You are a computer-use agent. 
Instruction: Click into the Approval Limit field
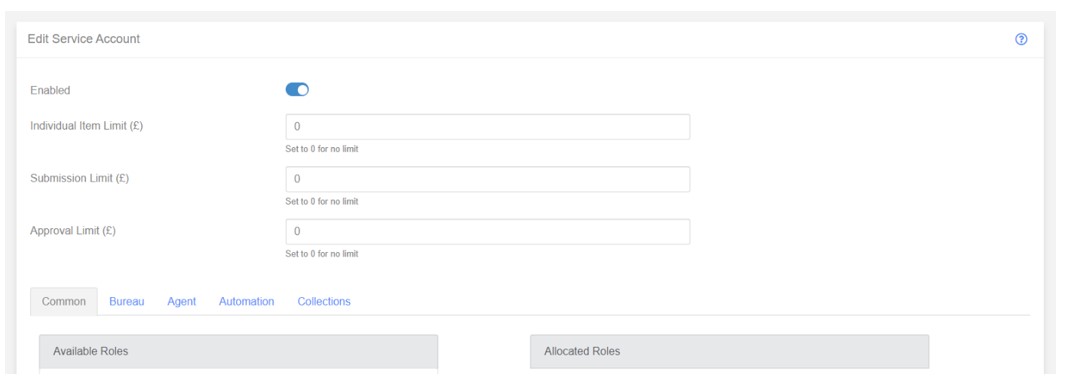tap(488, 232)
